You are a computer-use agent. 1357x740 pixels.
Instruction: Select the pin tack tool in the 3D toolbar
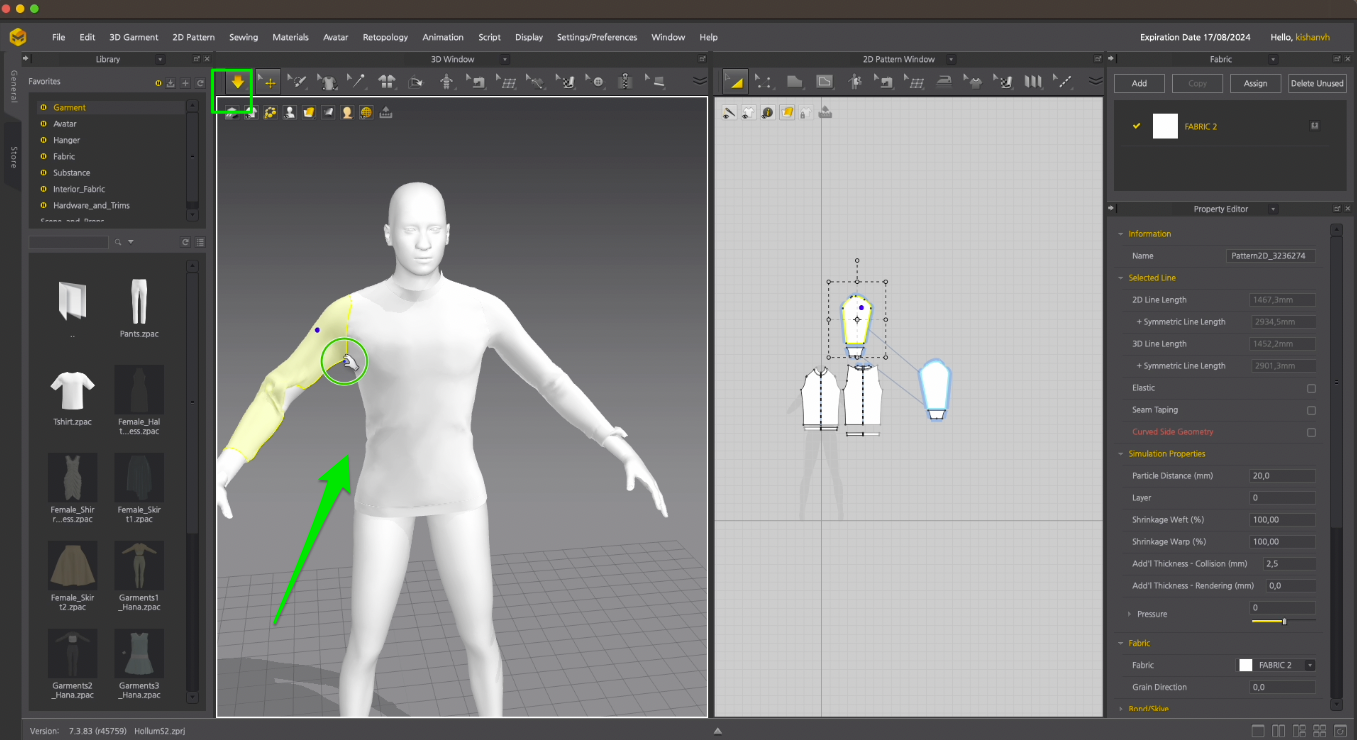357,82
